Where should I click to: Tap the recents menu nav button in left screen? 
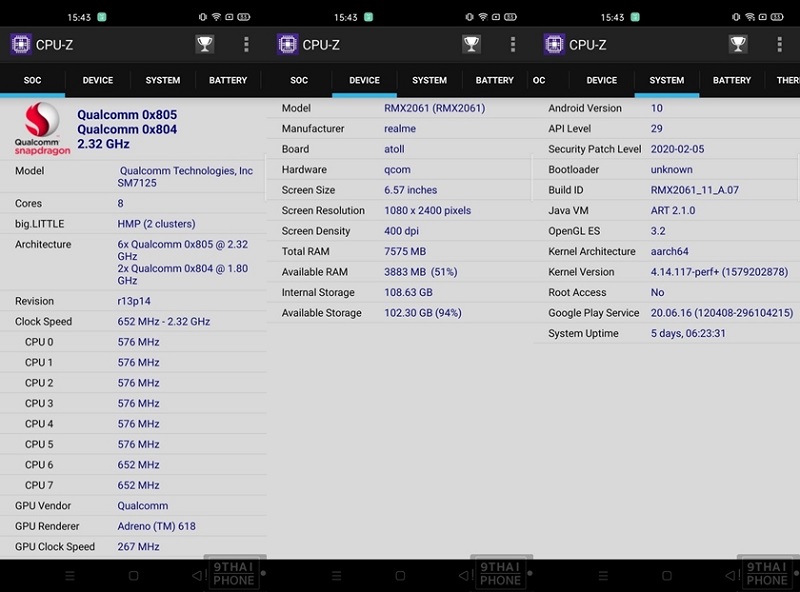click(x=70, y=576)
